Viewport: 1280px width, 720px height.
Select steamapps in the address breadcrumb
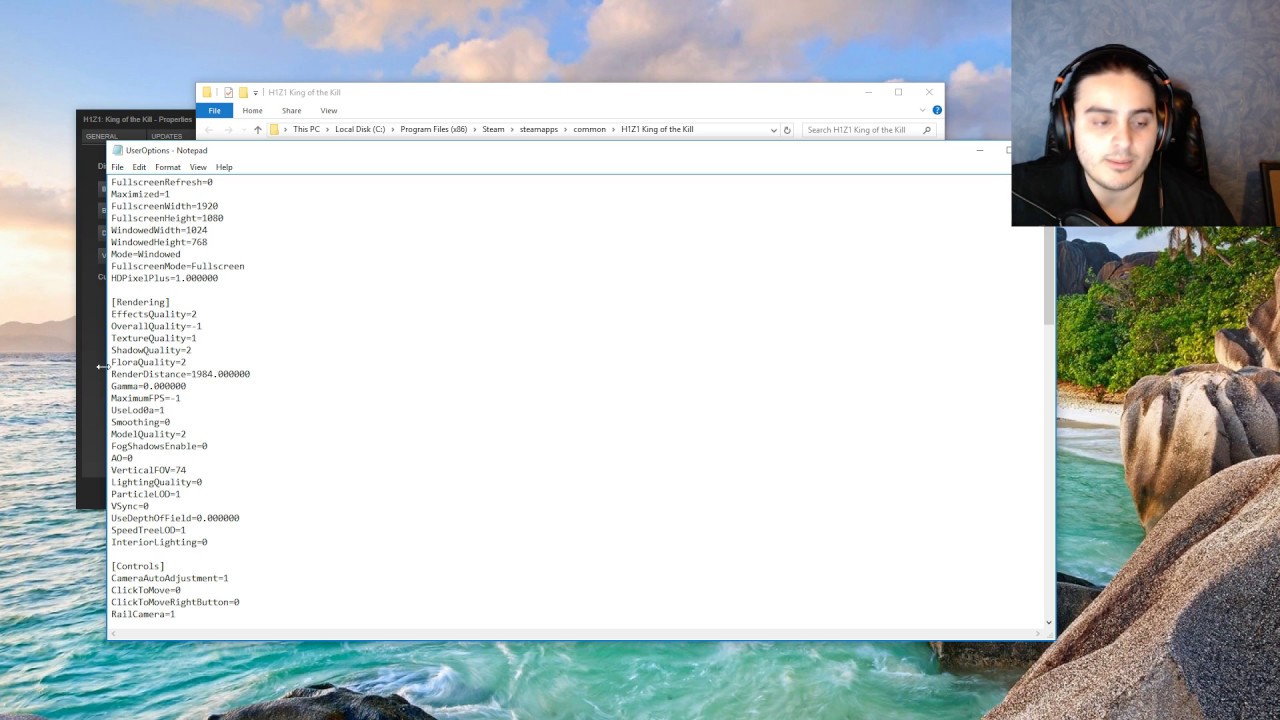539,130
